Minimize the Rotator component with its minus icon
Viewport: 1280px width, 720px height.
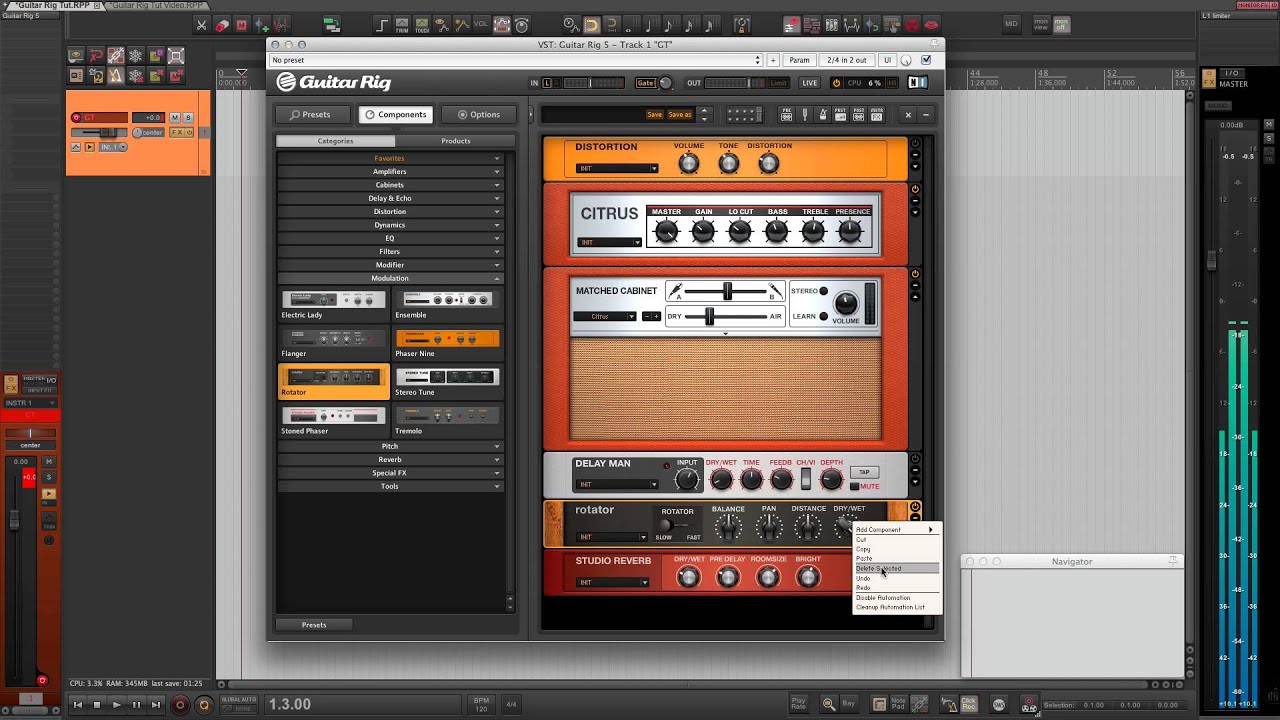point(915,518)
